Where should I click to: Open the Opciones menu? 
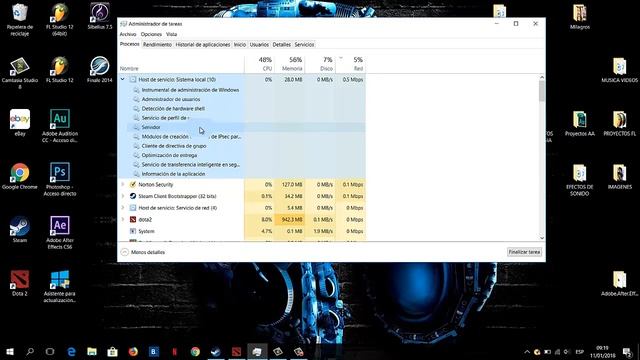pos(151,34)
